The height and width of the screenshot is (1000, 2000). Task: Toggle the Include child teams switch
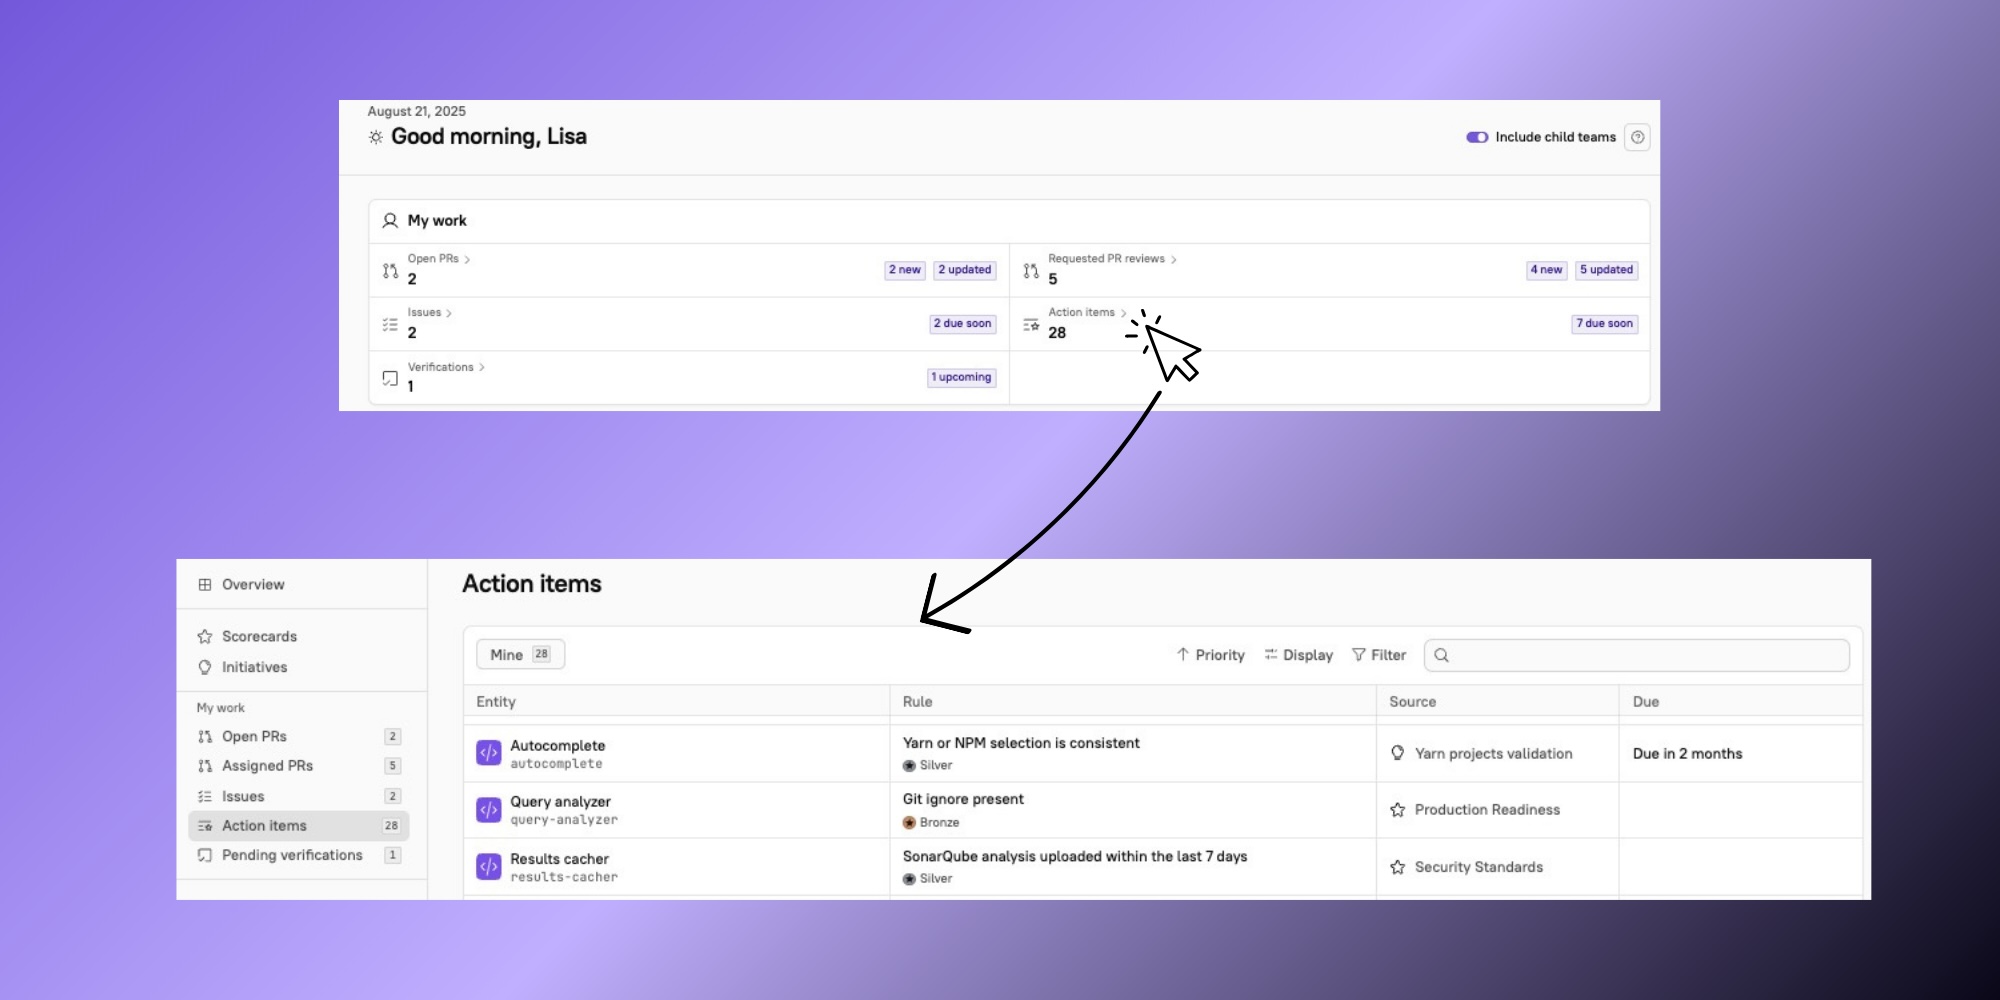click(1477, 137)
